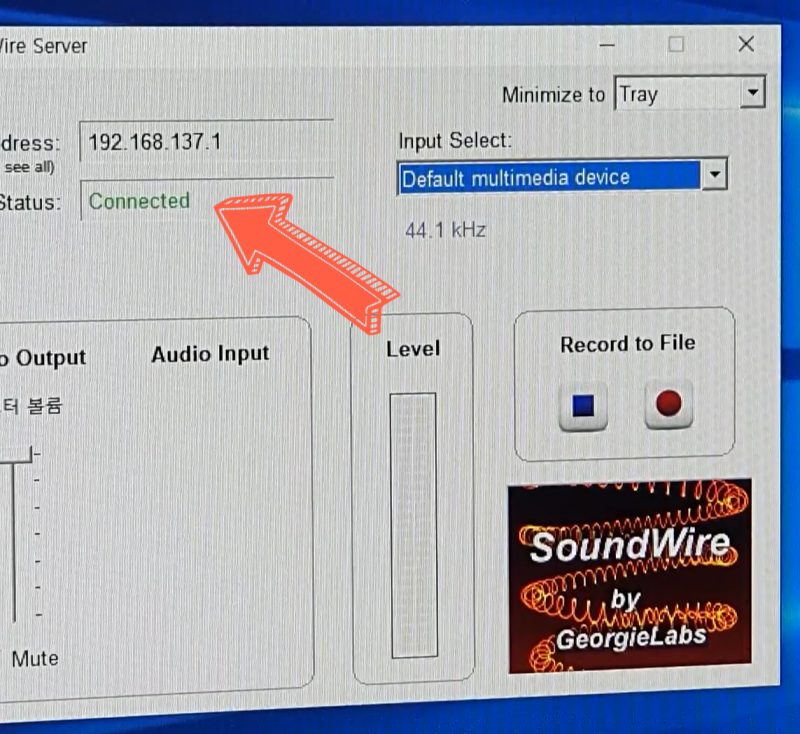The image size is (800, 734).
Task: Click the Connected status indicator
Action: (x=138, y=201)
